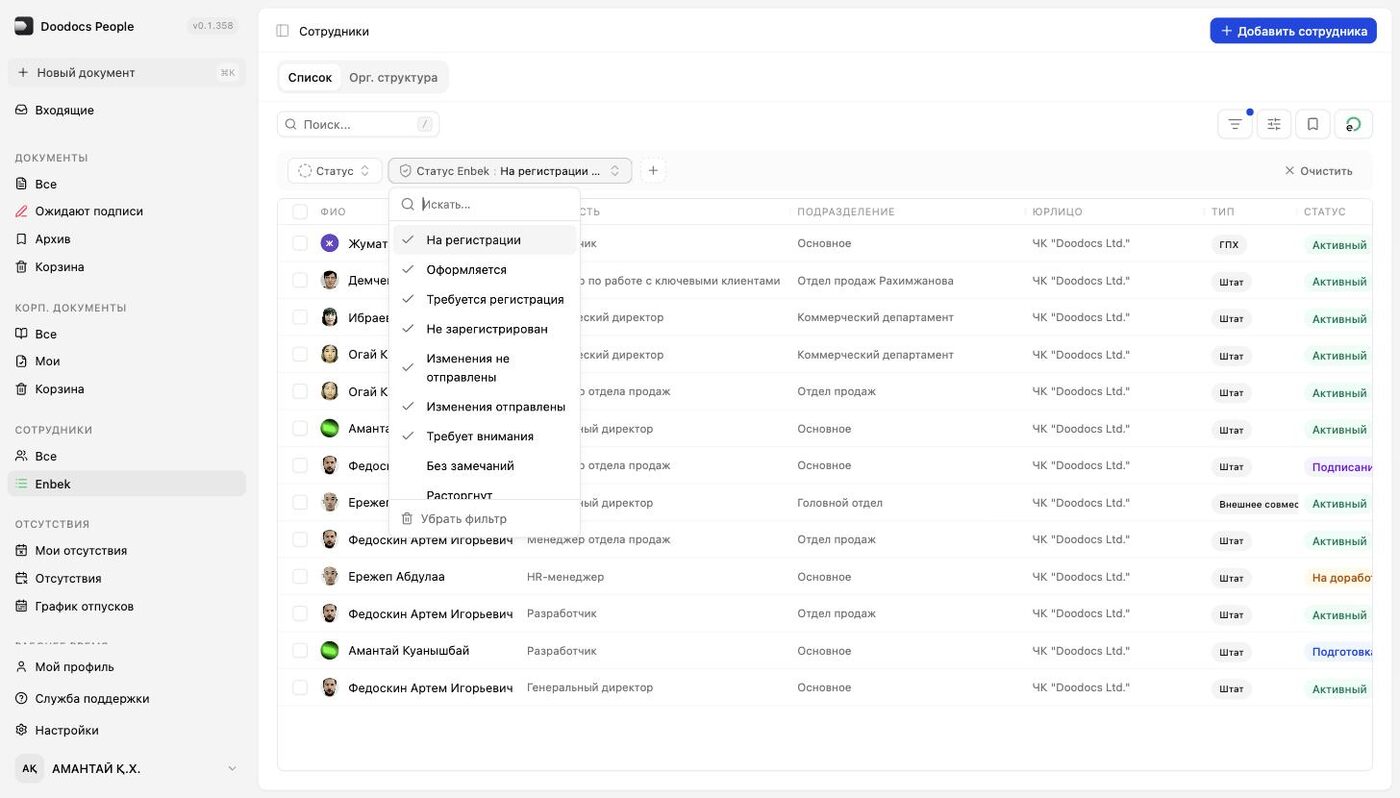
Task: Click Новый документ button
Action: coord(126,72)
